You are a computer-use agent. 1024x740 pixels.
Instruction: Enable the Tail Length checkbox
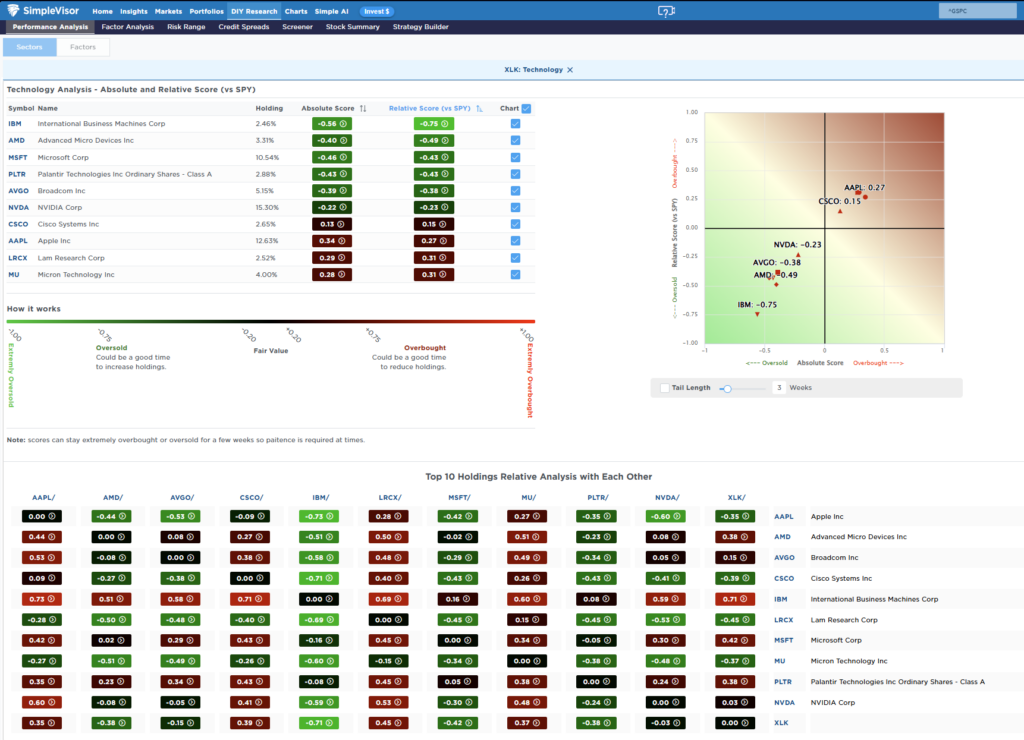coord(664,387)
